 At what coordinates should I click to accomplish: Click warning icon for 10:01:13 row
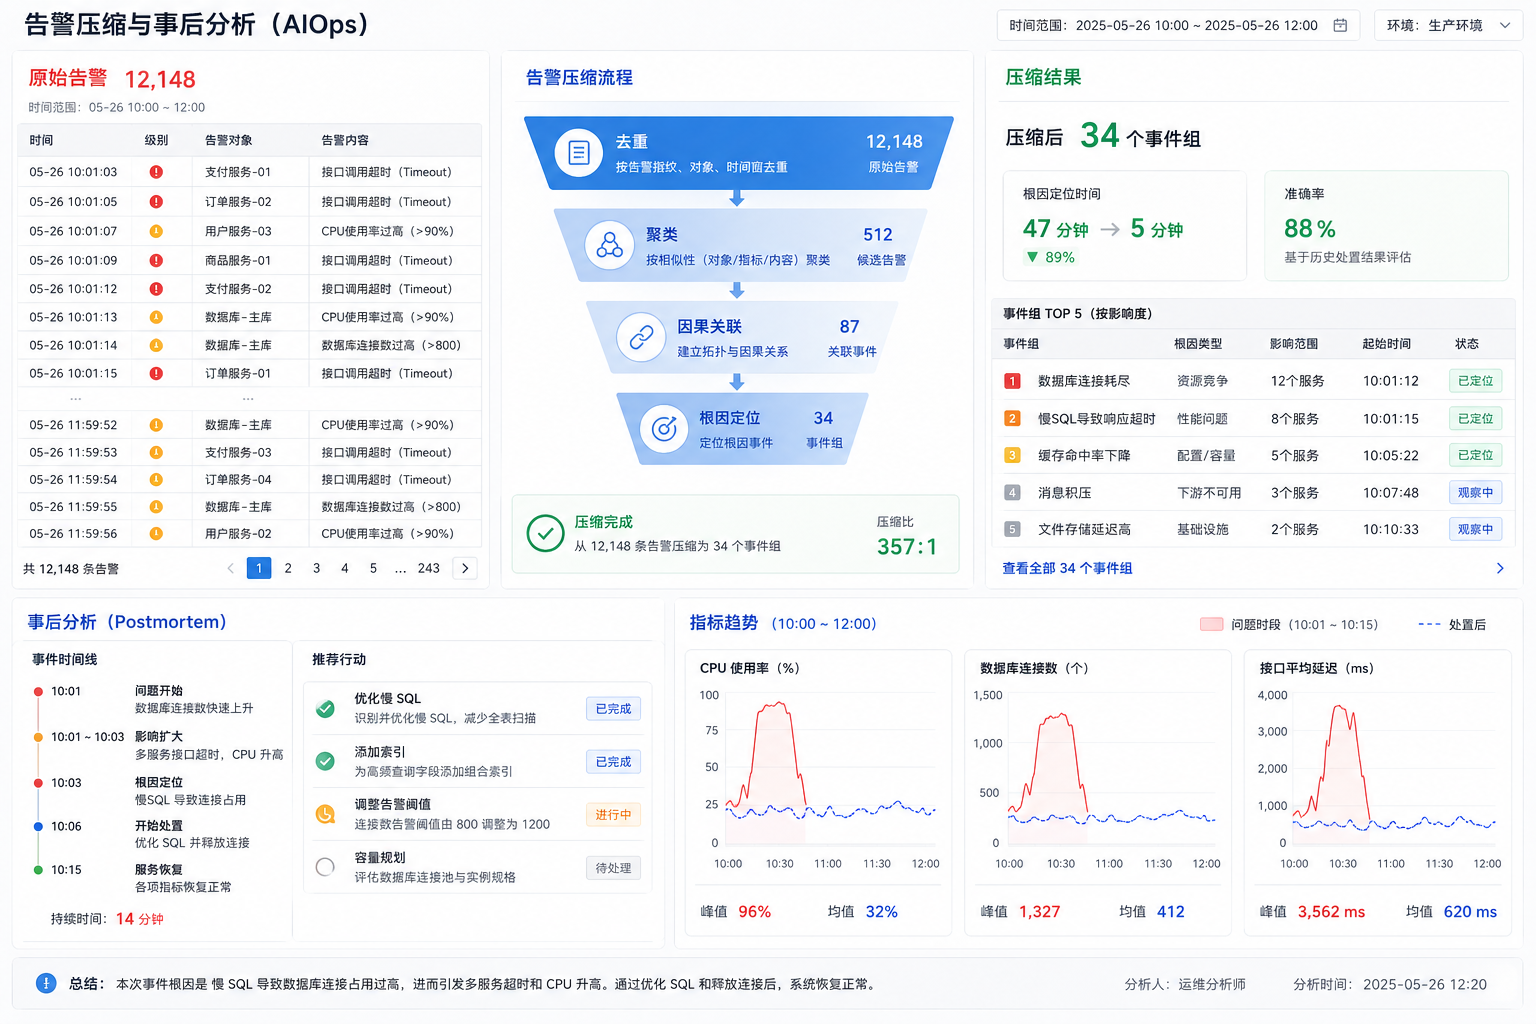156,317
